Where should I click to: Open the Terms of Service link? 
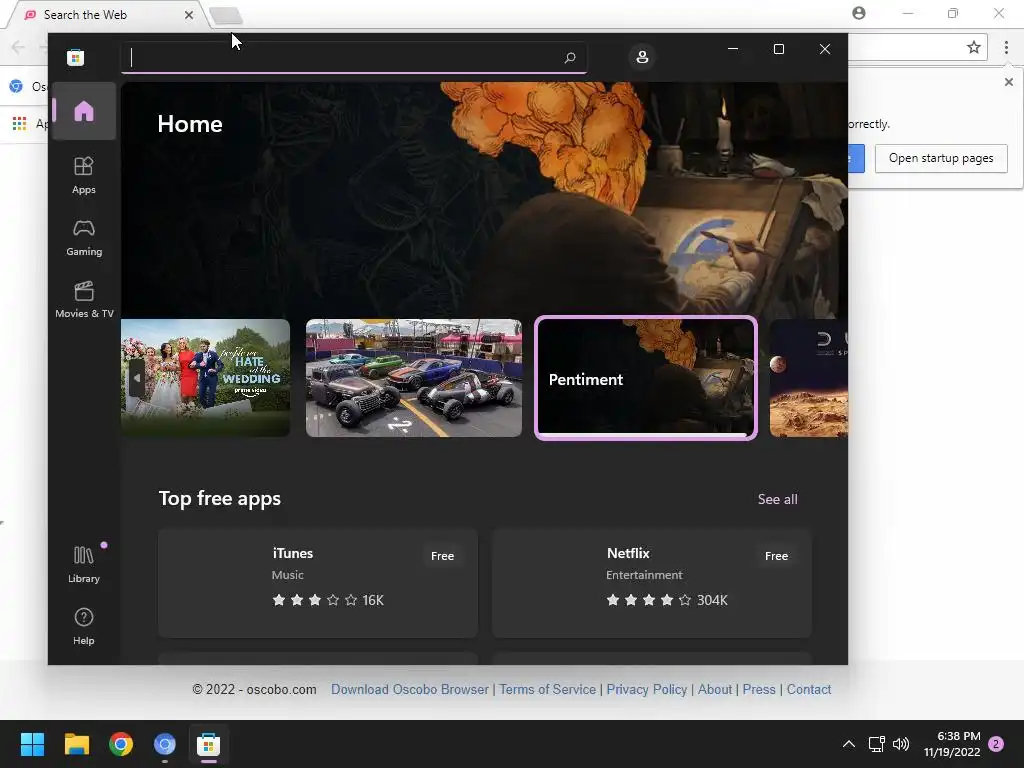click(547, 689)
